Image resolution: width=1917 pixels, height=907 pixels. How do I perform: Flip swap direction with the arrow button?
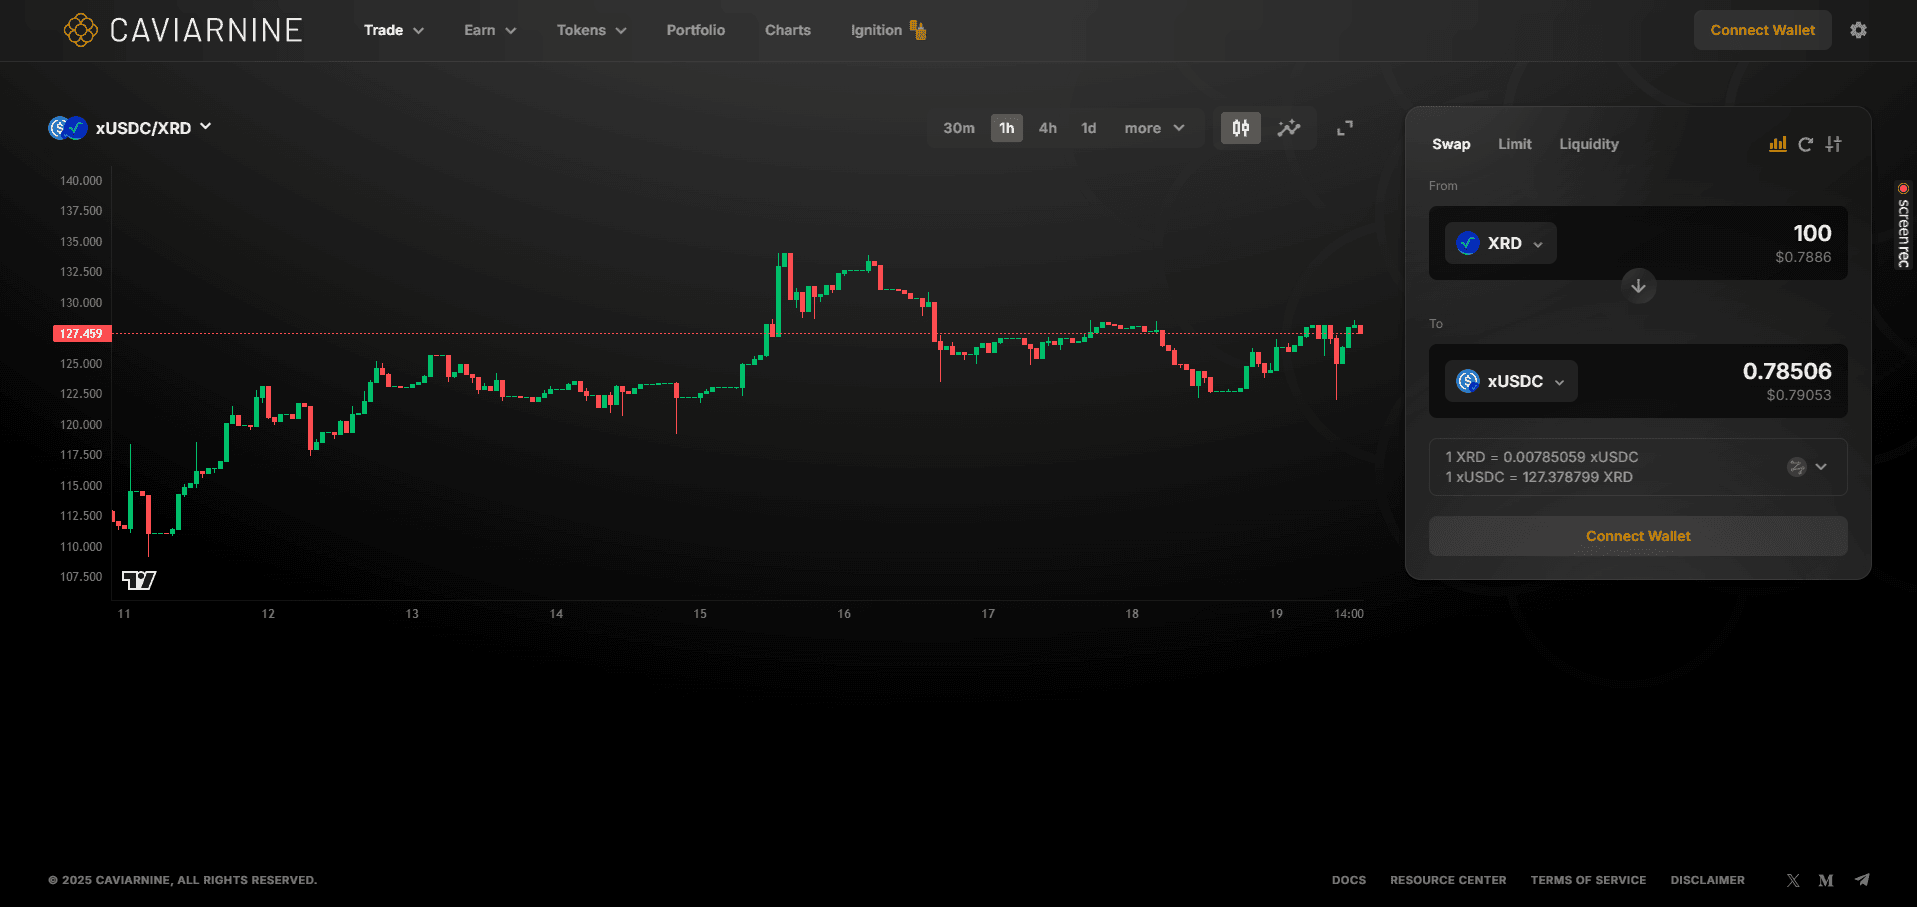click(1638, 286)
